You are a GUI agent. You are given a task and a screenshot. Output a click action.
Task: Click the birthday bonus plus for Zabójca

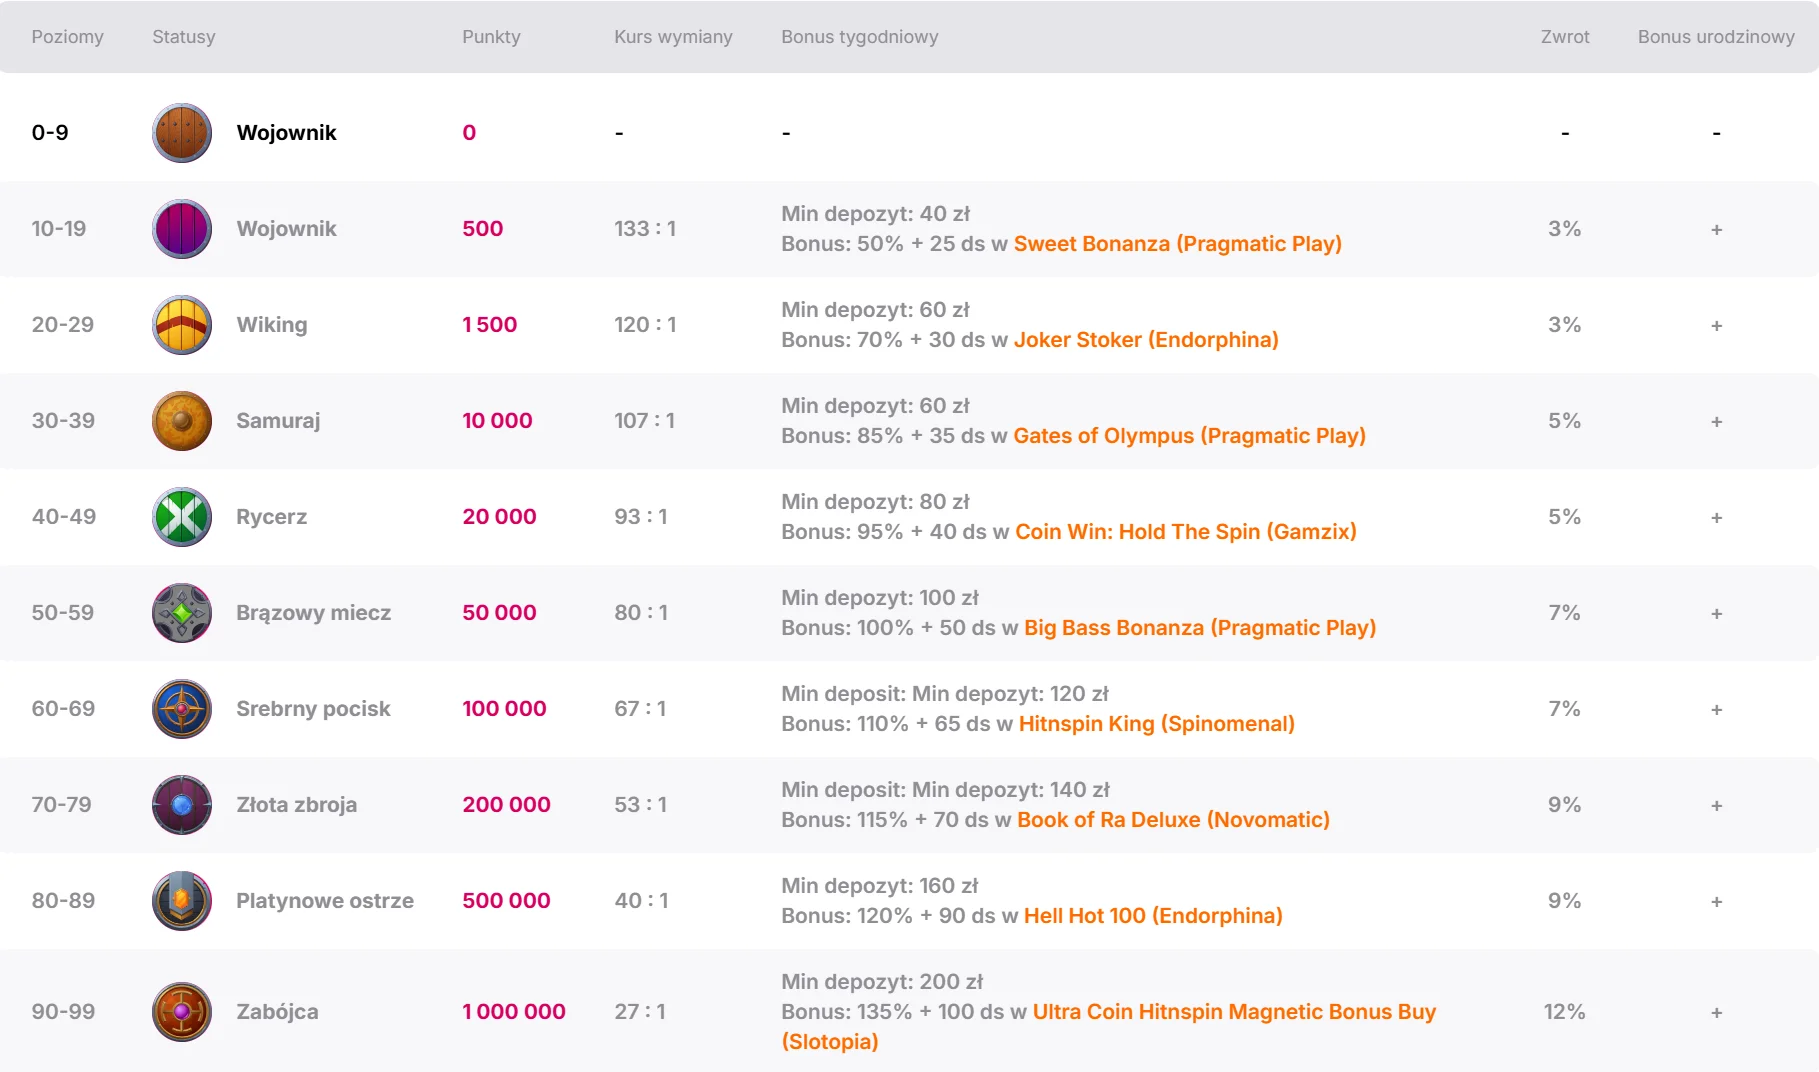click(x=1716, y=1013)
